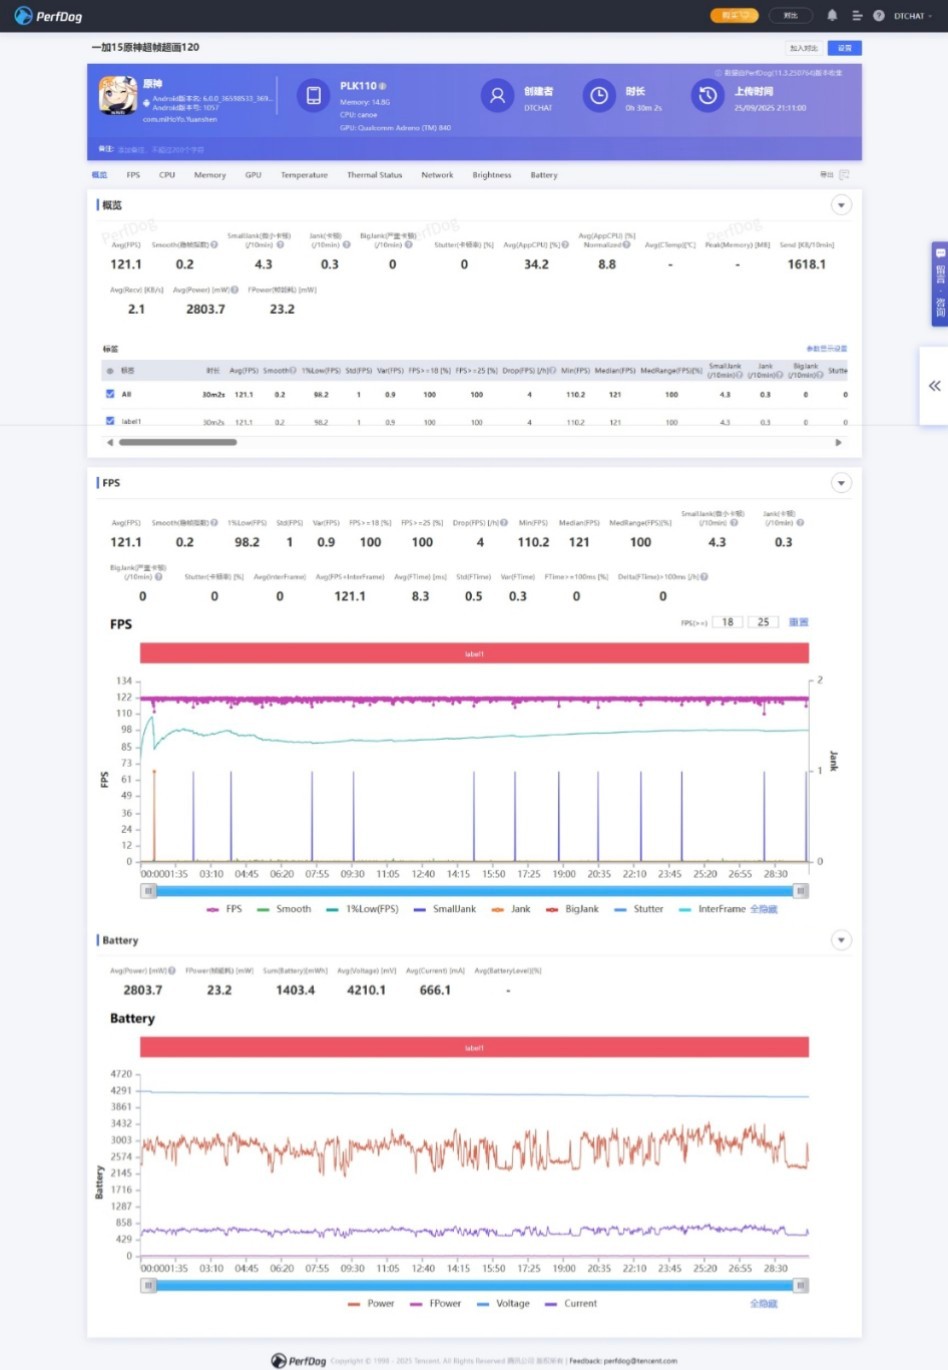Toggle the Current legend series
948x1370 pixels.
click(571, 1303)
